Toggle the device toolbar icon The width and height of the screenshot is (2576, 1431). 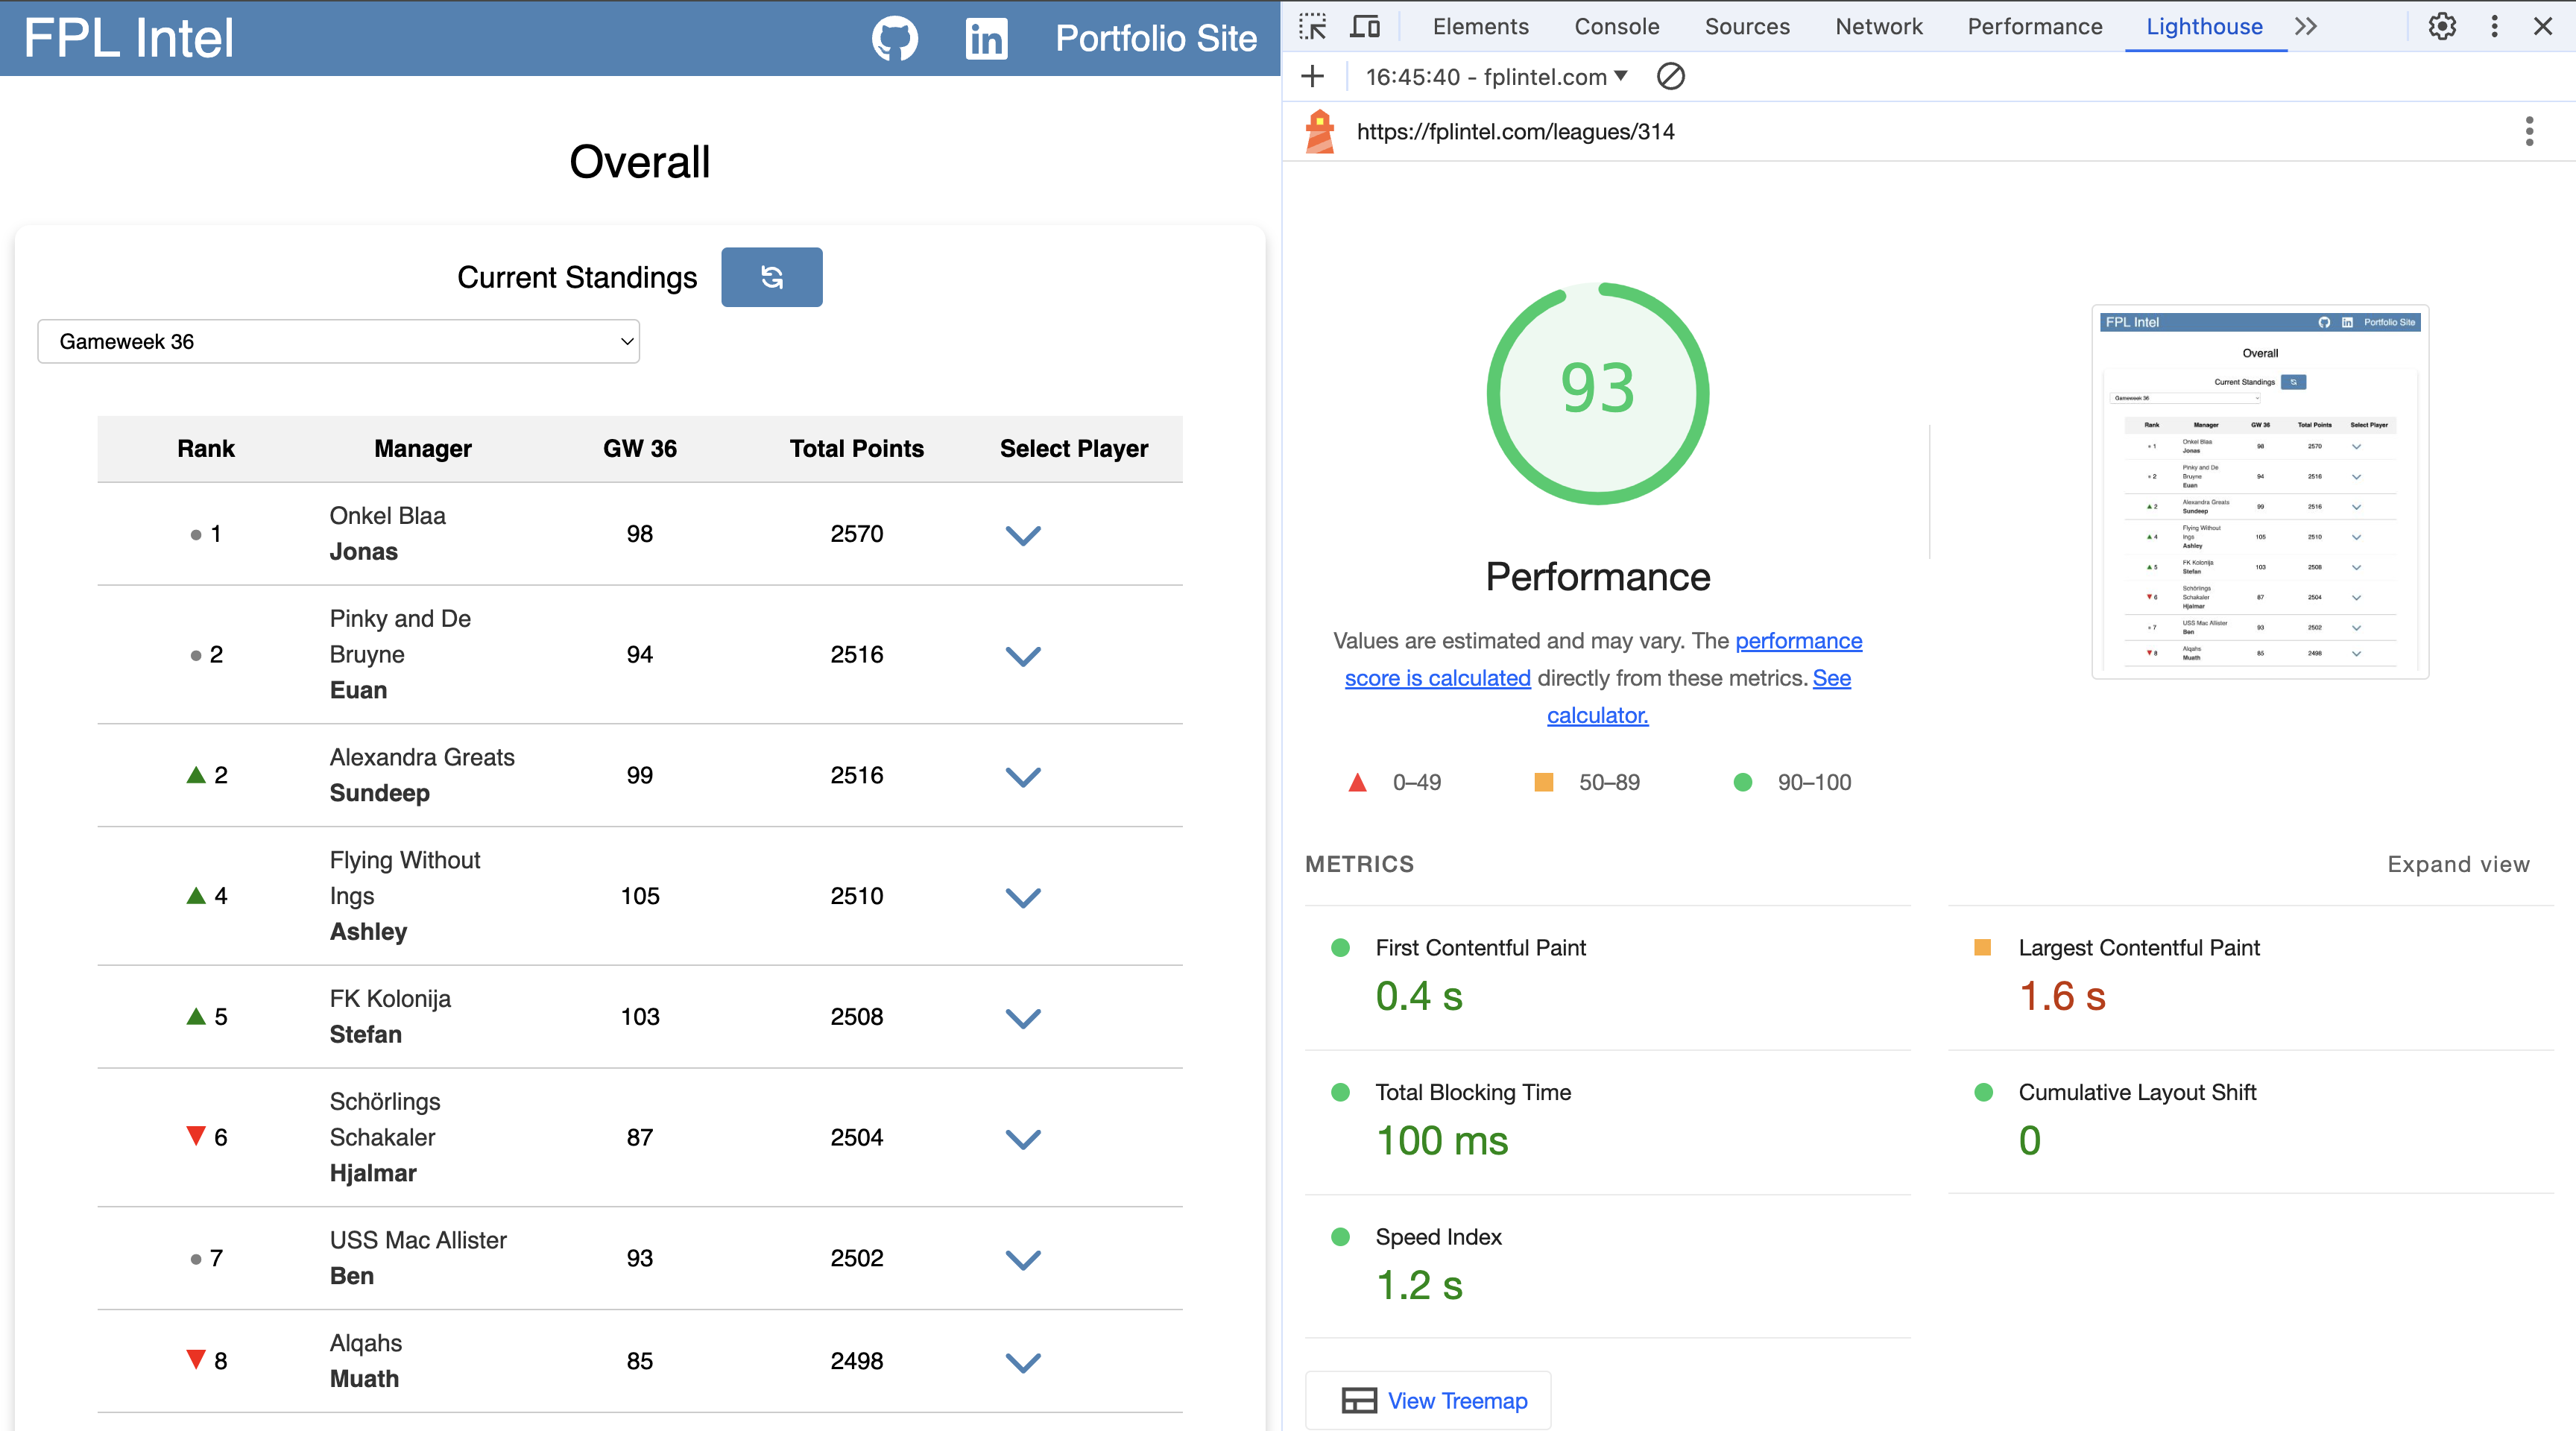[x=1364, y=26]
